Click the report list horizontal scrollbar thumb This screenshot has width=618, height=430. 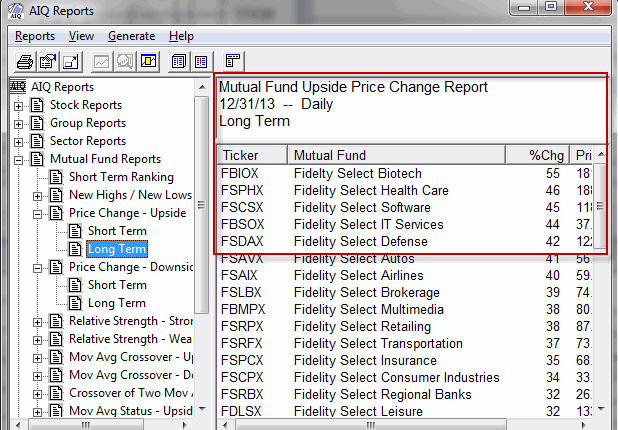tap(370, 425)
